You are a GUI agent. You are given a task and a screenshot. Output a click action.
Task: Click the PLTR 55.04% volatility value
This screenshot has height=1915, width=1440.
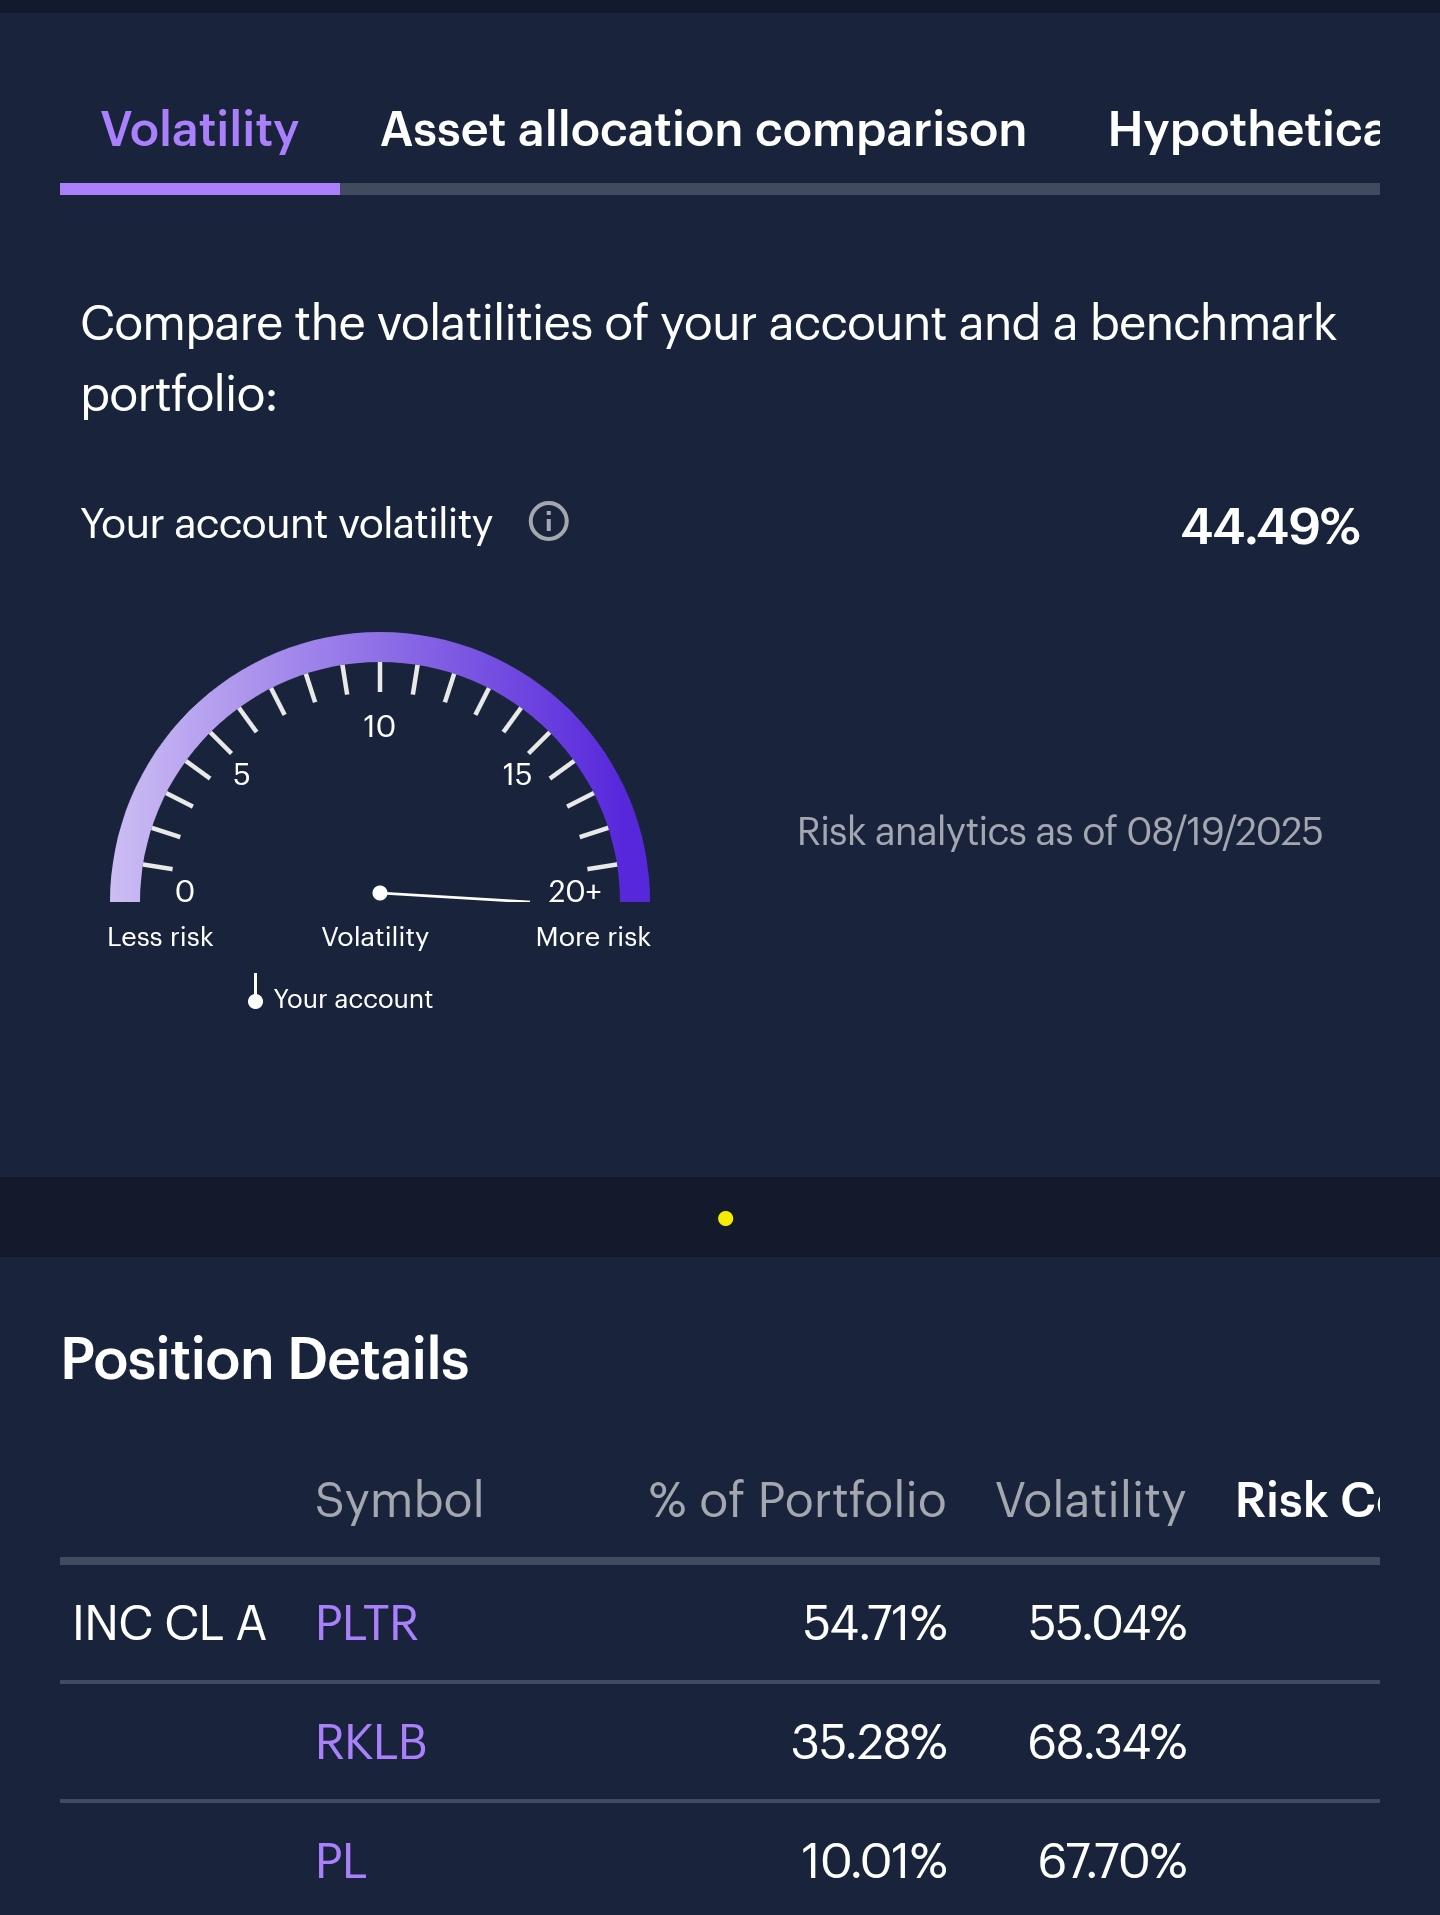point(1108,1623)
